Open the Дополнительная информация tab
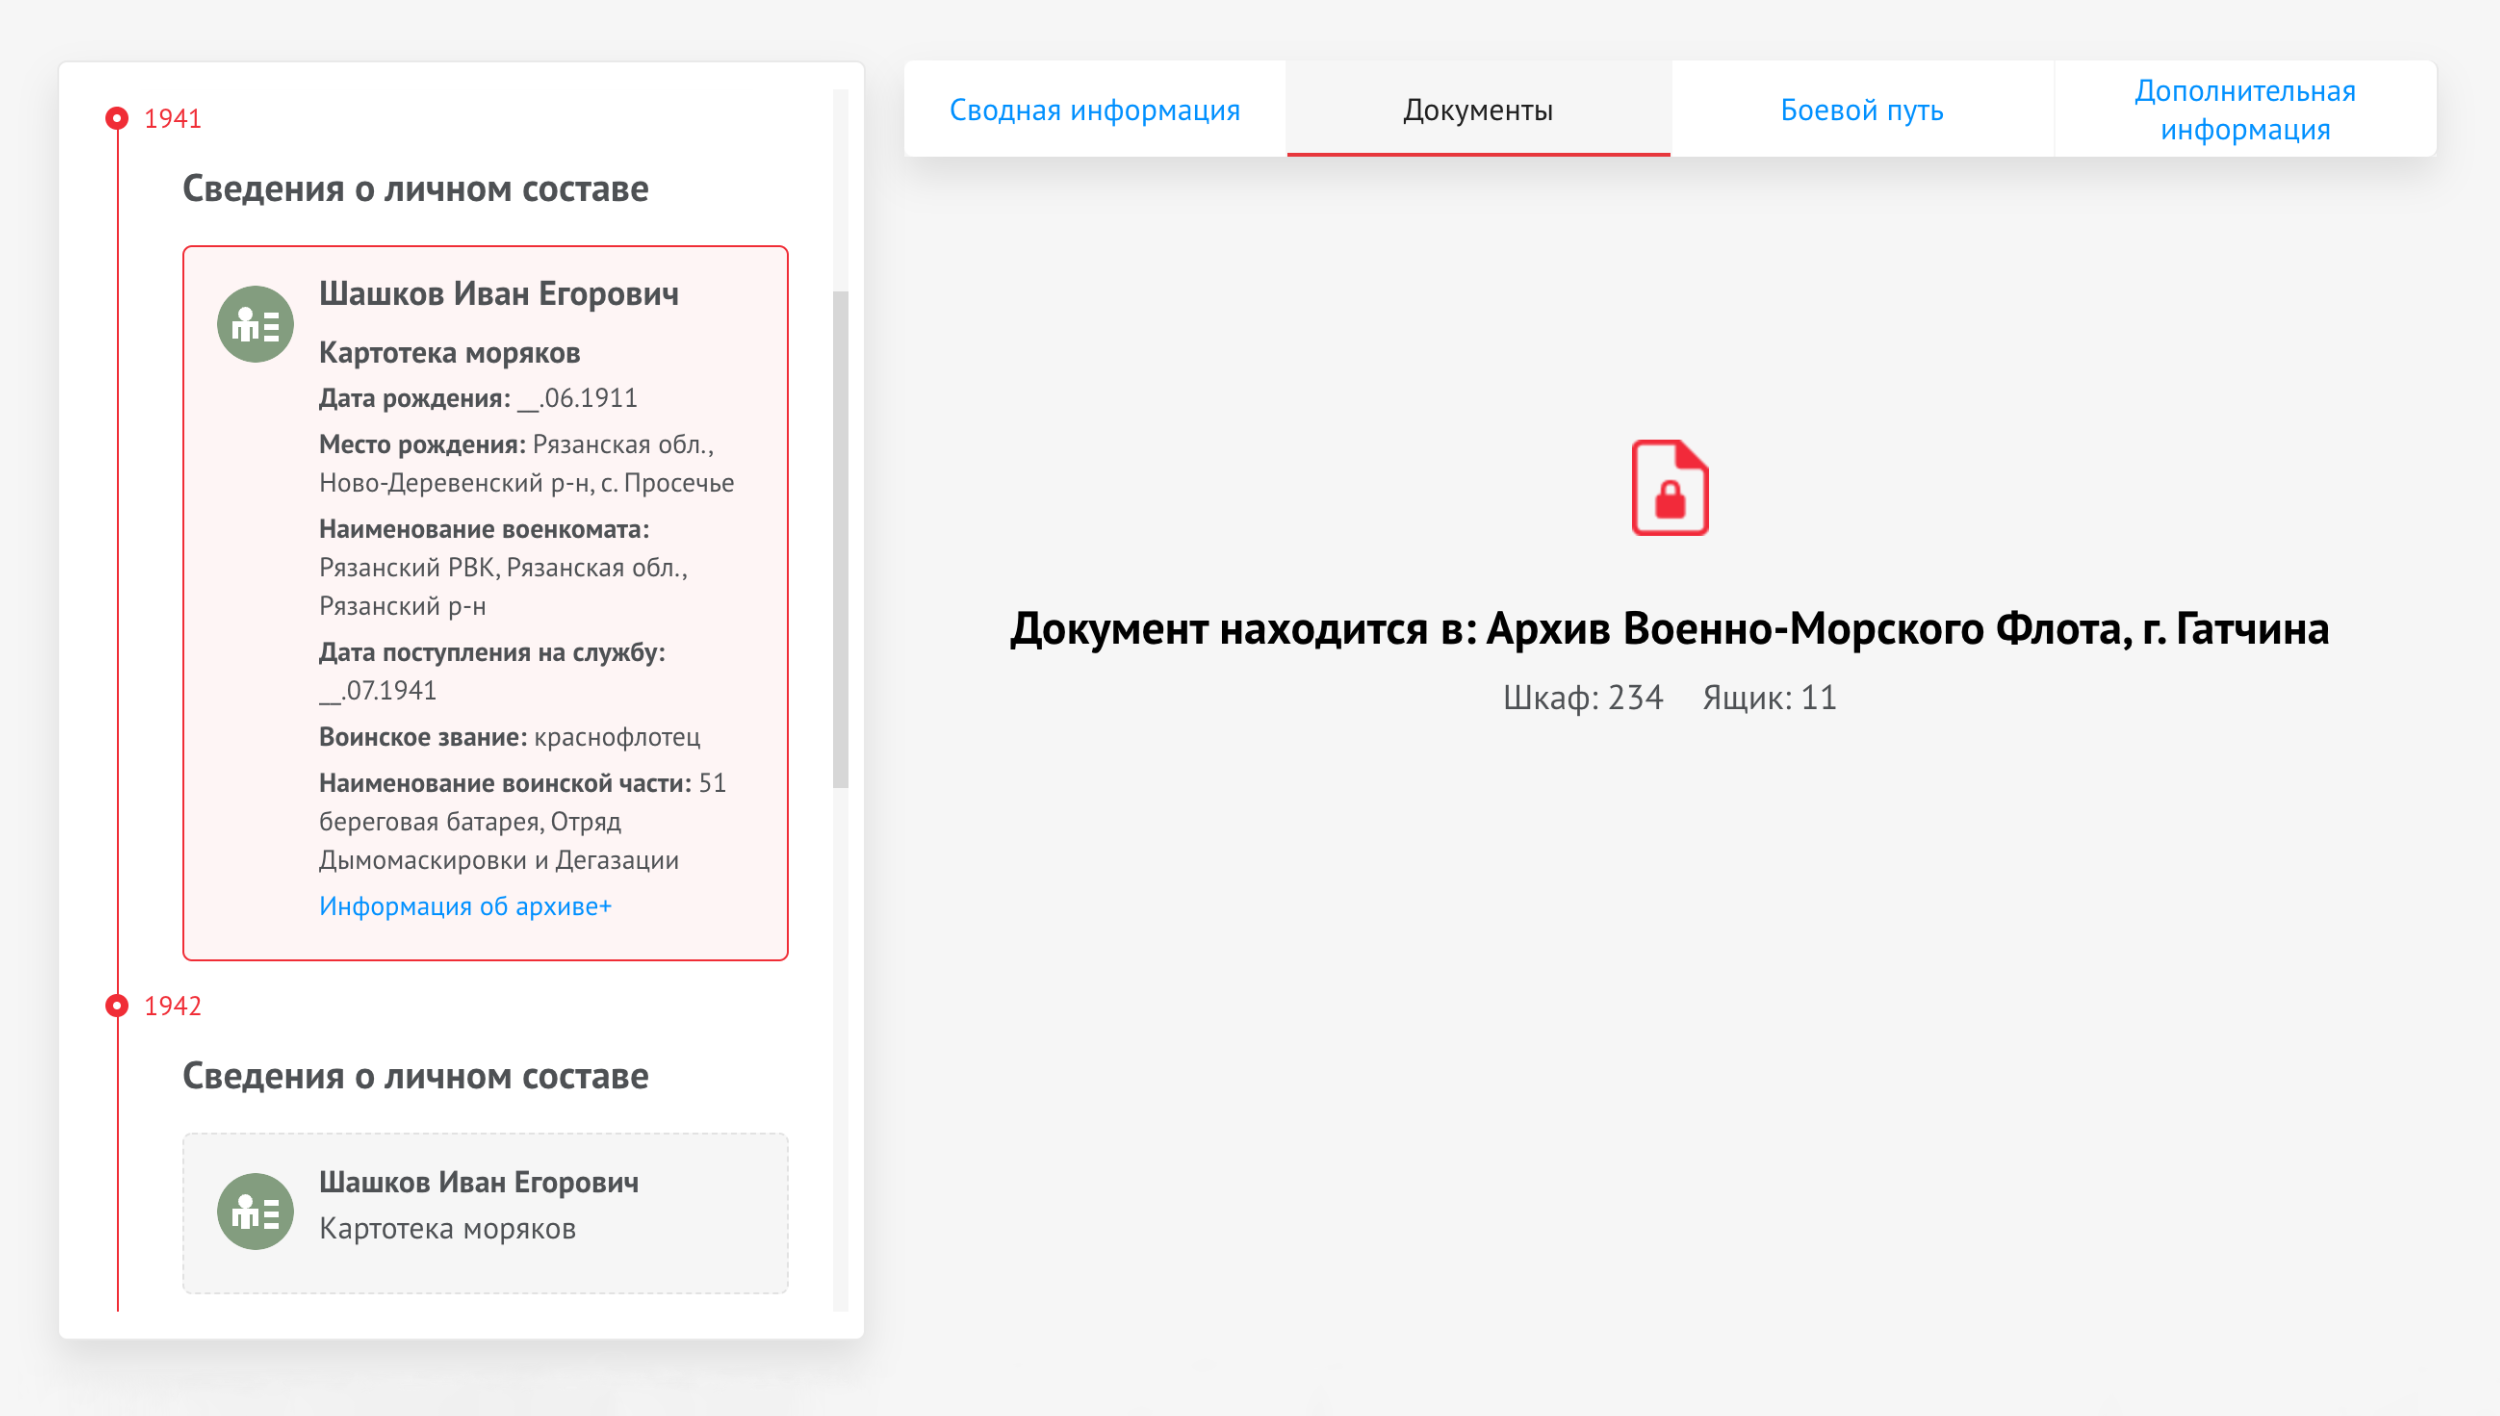 point(2245,109)
